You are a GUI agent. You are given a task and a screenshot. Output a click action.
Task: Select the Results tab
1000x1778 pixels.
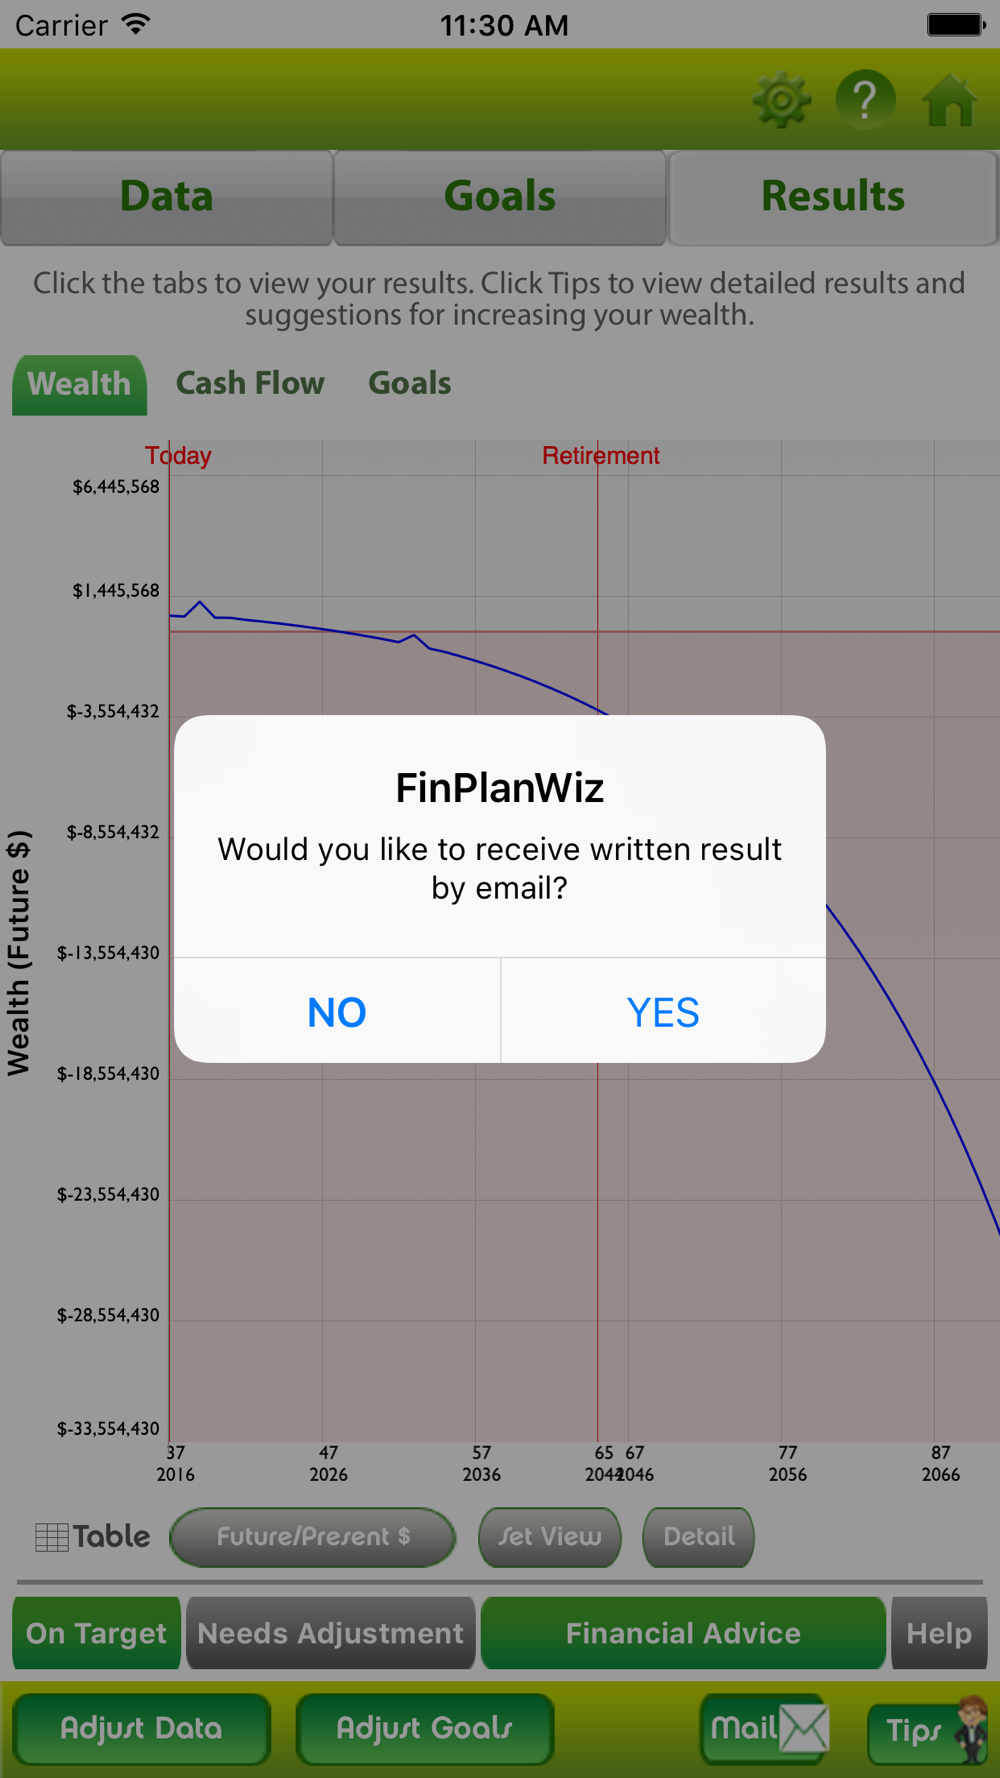[833, 197]
